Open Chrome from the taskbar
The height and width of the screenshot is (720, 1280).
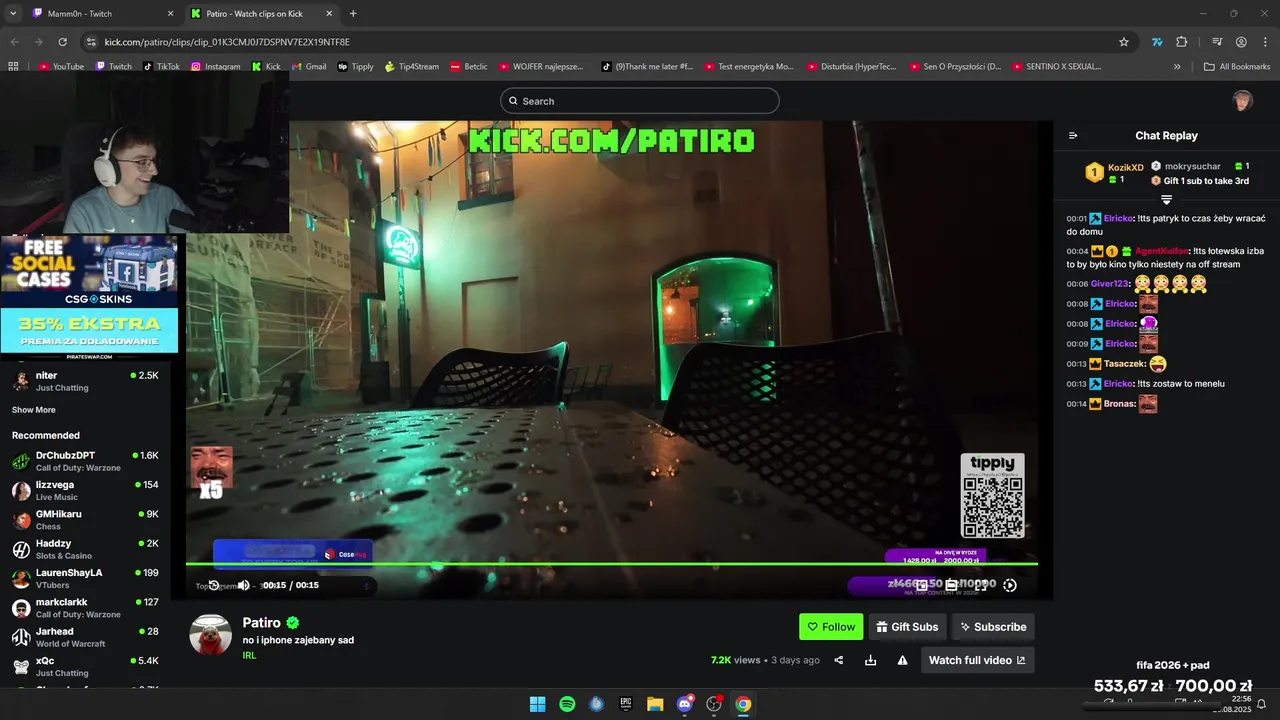743,704
